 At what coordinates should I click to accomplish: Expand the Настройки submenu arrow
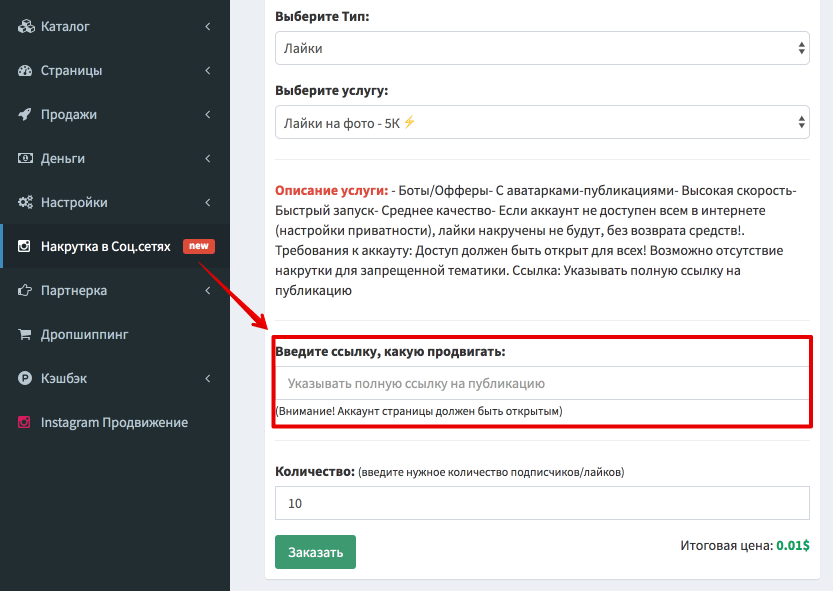207,203
